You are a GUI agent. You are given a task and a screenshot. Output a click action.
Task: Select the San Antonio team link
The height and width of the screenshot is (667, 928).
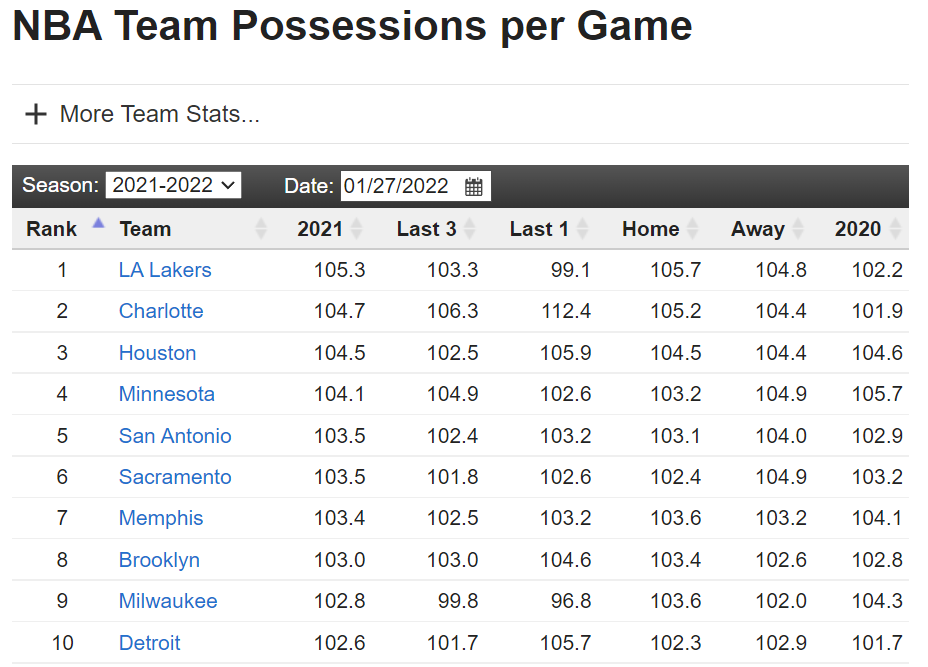point(175,436)
